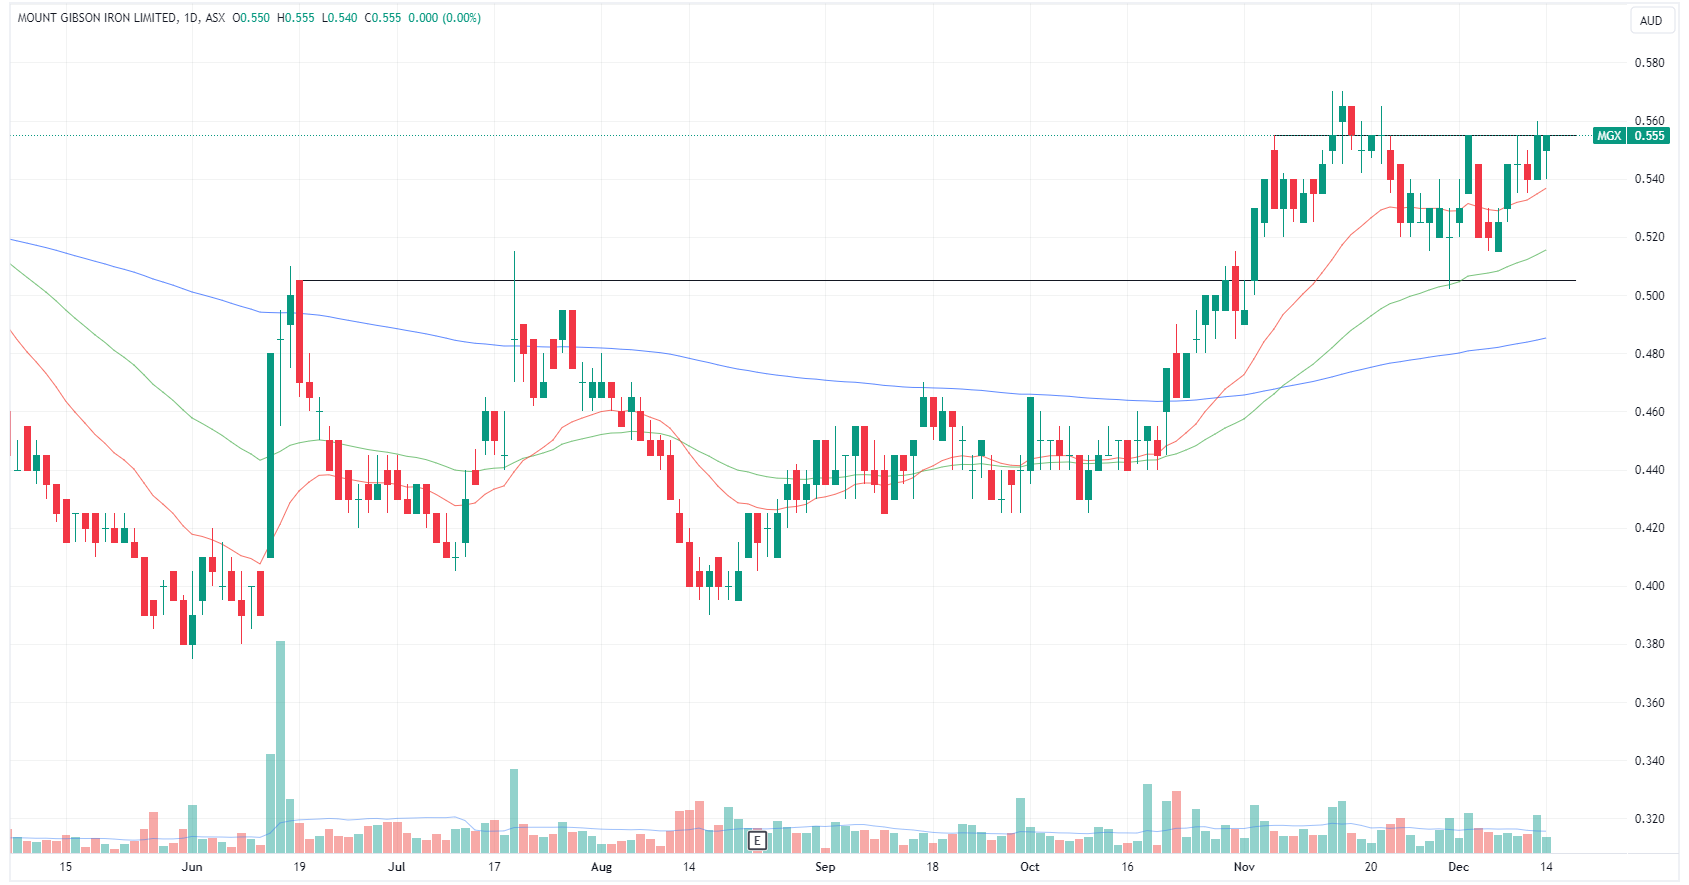Click the MGX symbol price tag
1689x885 pixels.
[1608, 136]
